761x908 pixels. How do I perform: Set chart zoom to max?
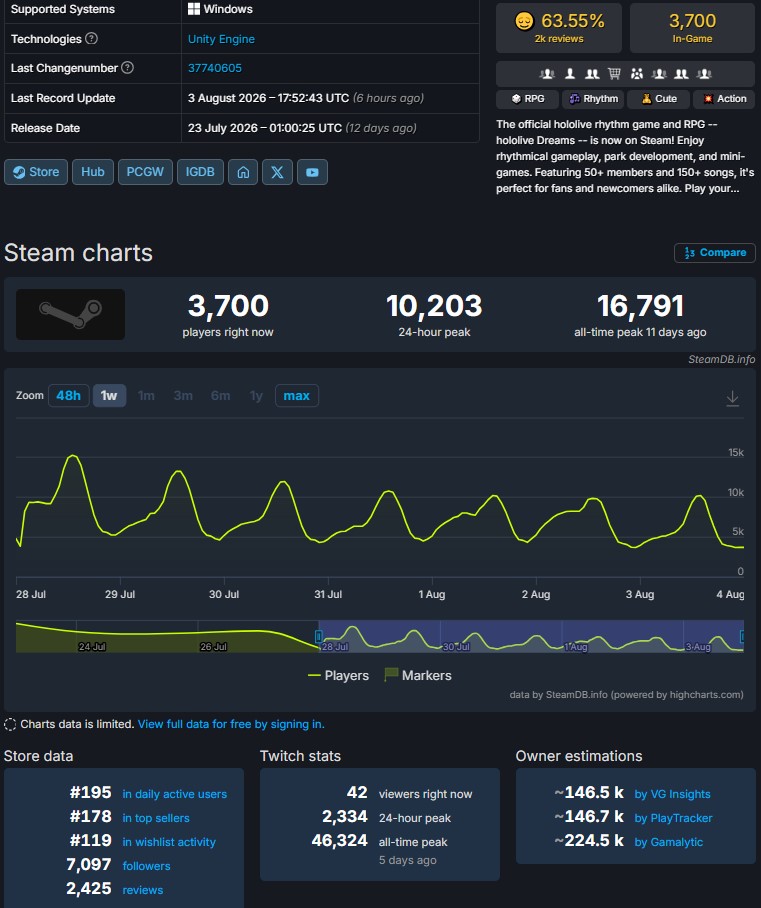click(x=297, y=396)
